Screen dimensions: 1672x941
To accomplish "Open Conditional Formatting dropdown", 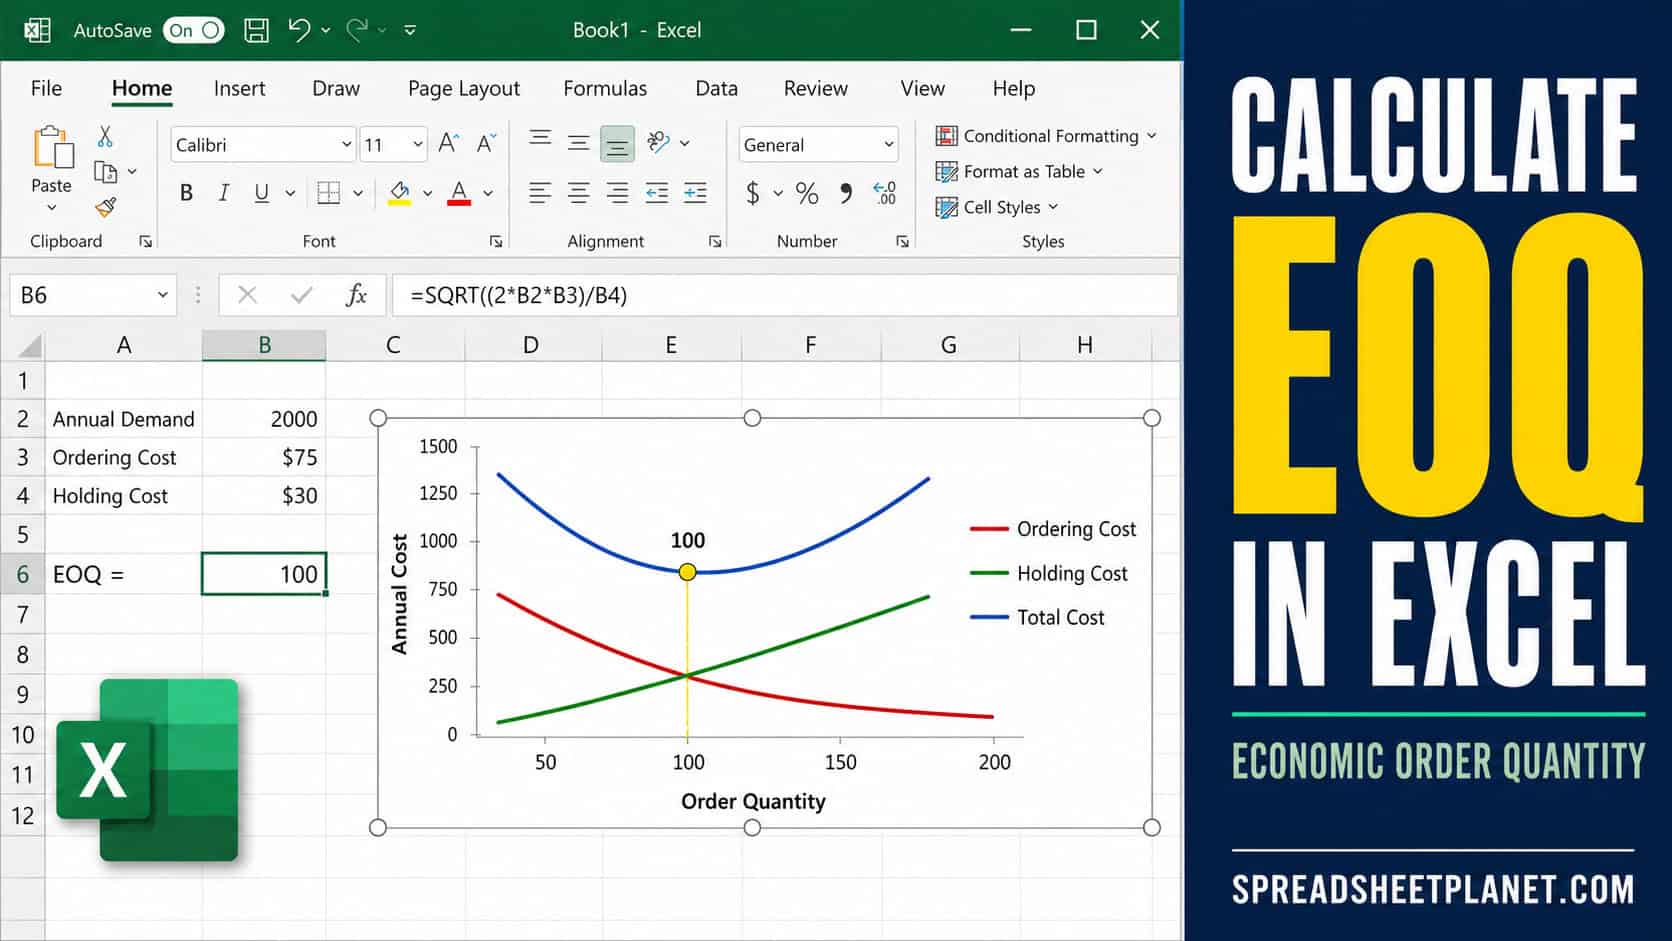I will pyautogui.click(x=1046, y=135).
